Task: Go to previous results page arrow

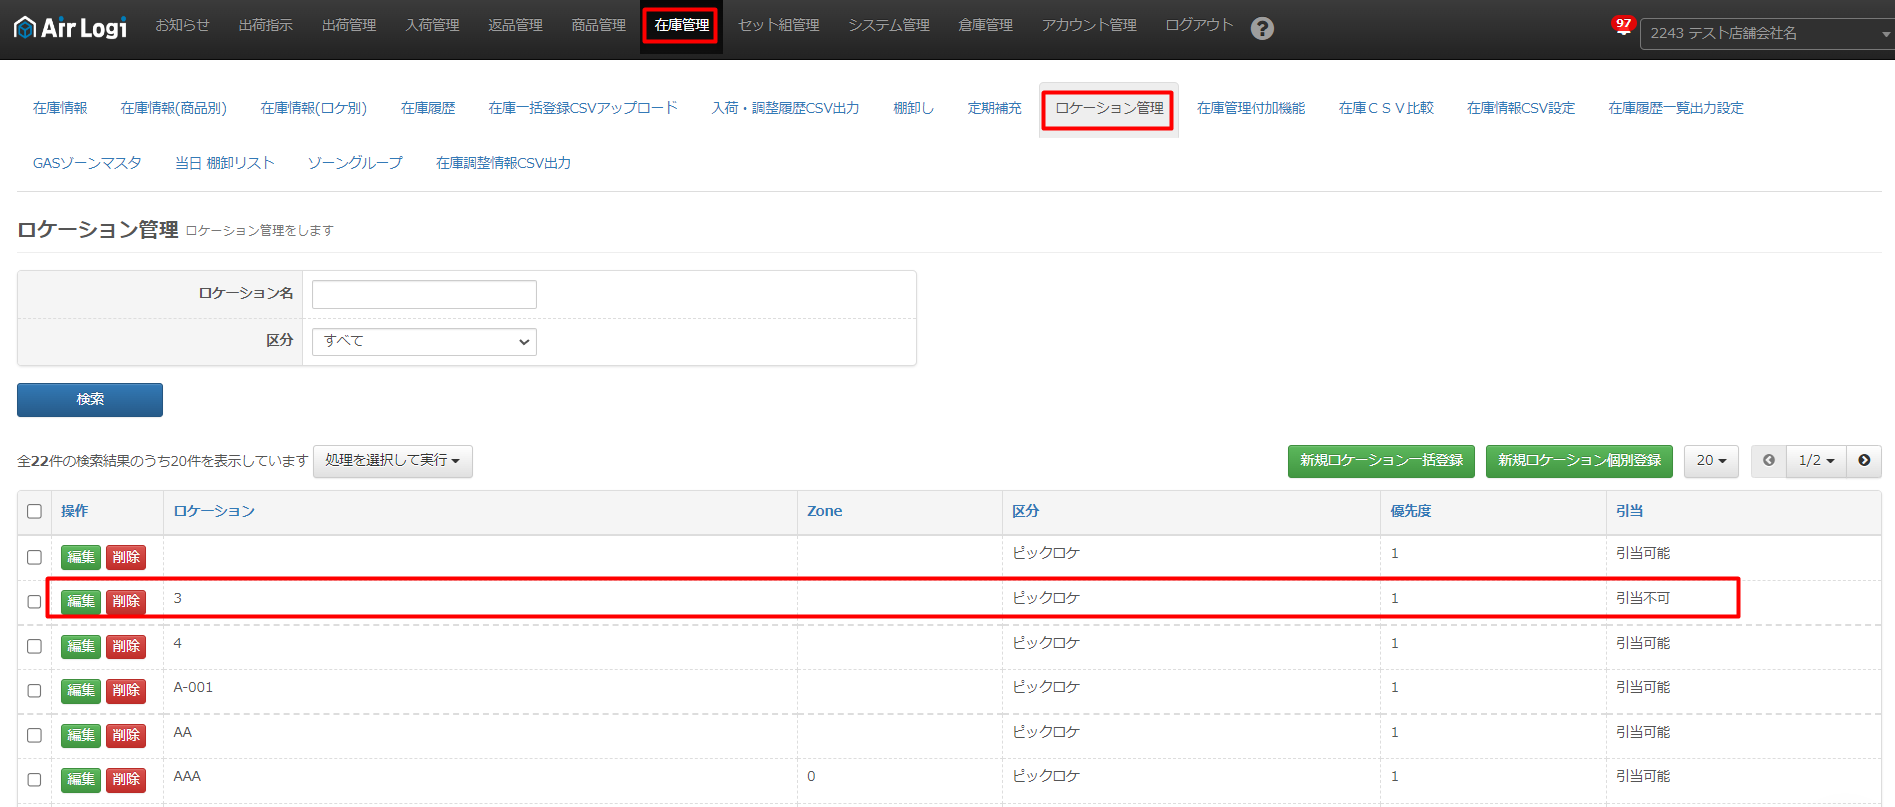Action: click(1768, 461)
